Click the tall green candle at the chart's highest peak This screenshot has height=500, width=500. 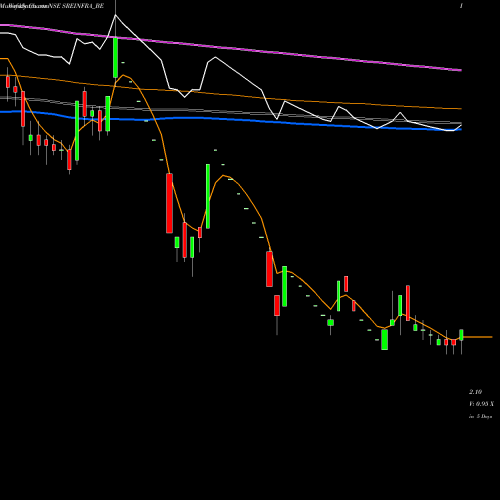[115, 58]
